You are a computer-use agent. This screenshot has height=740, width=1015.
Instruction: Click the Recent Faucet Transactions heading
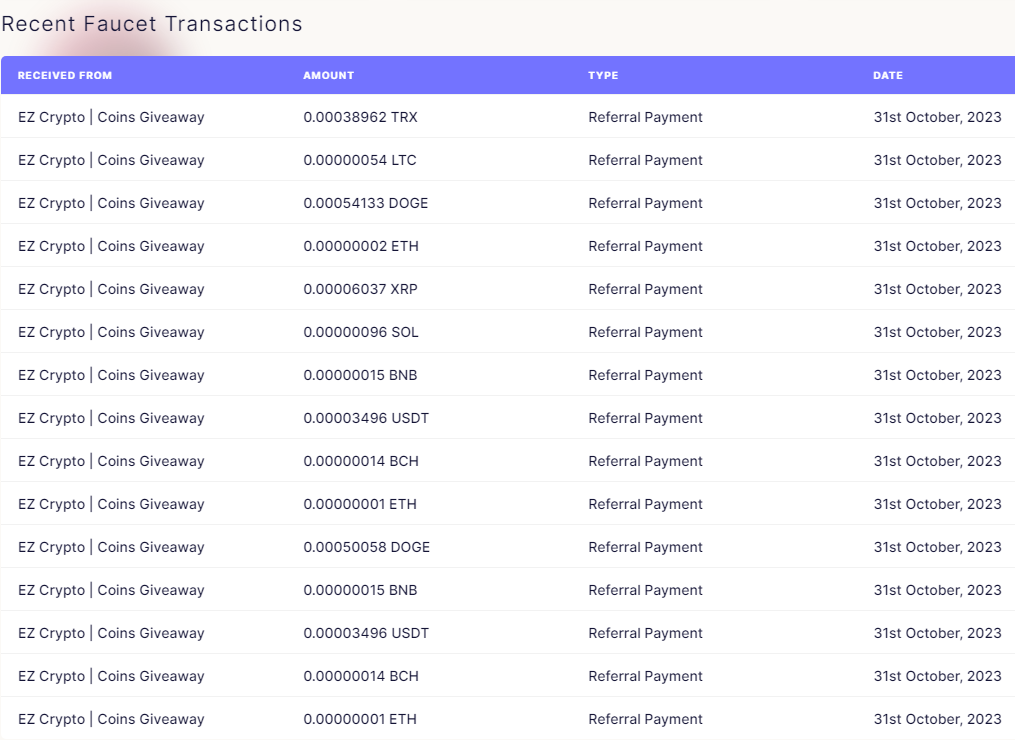(152, 24)
